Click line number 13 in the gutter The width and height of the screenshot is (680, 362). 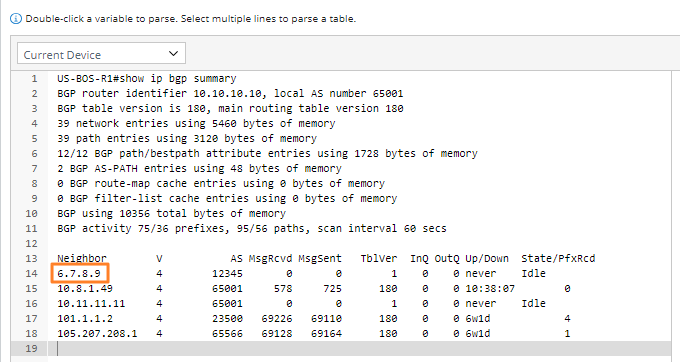point(31,259)
